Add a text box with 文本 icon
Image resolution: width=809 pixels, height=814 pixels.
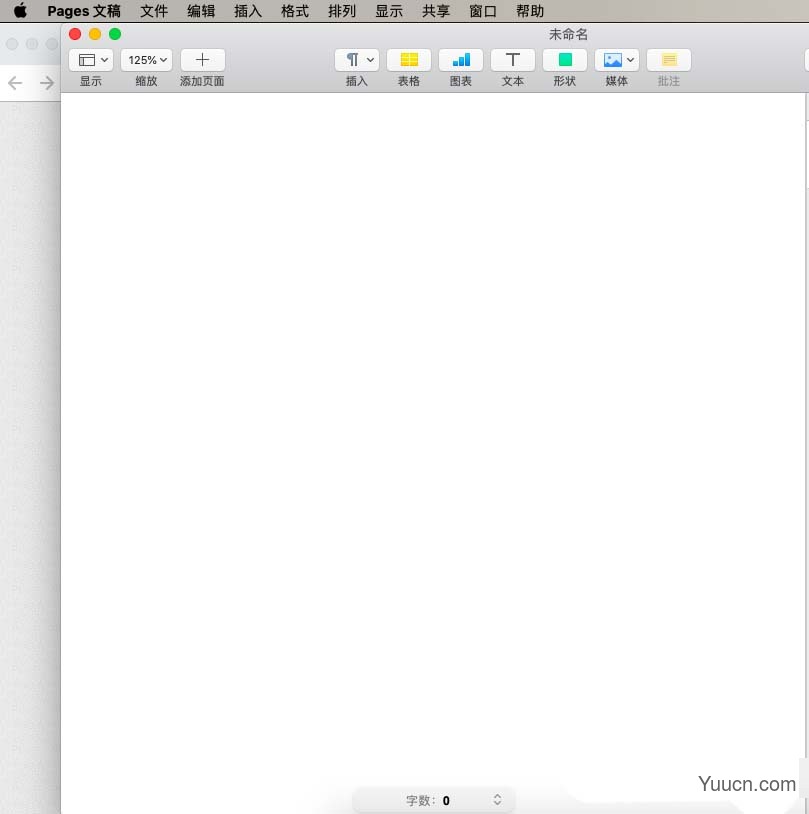coord(513,60)
